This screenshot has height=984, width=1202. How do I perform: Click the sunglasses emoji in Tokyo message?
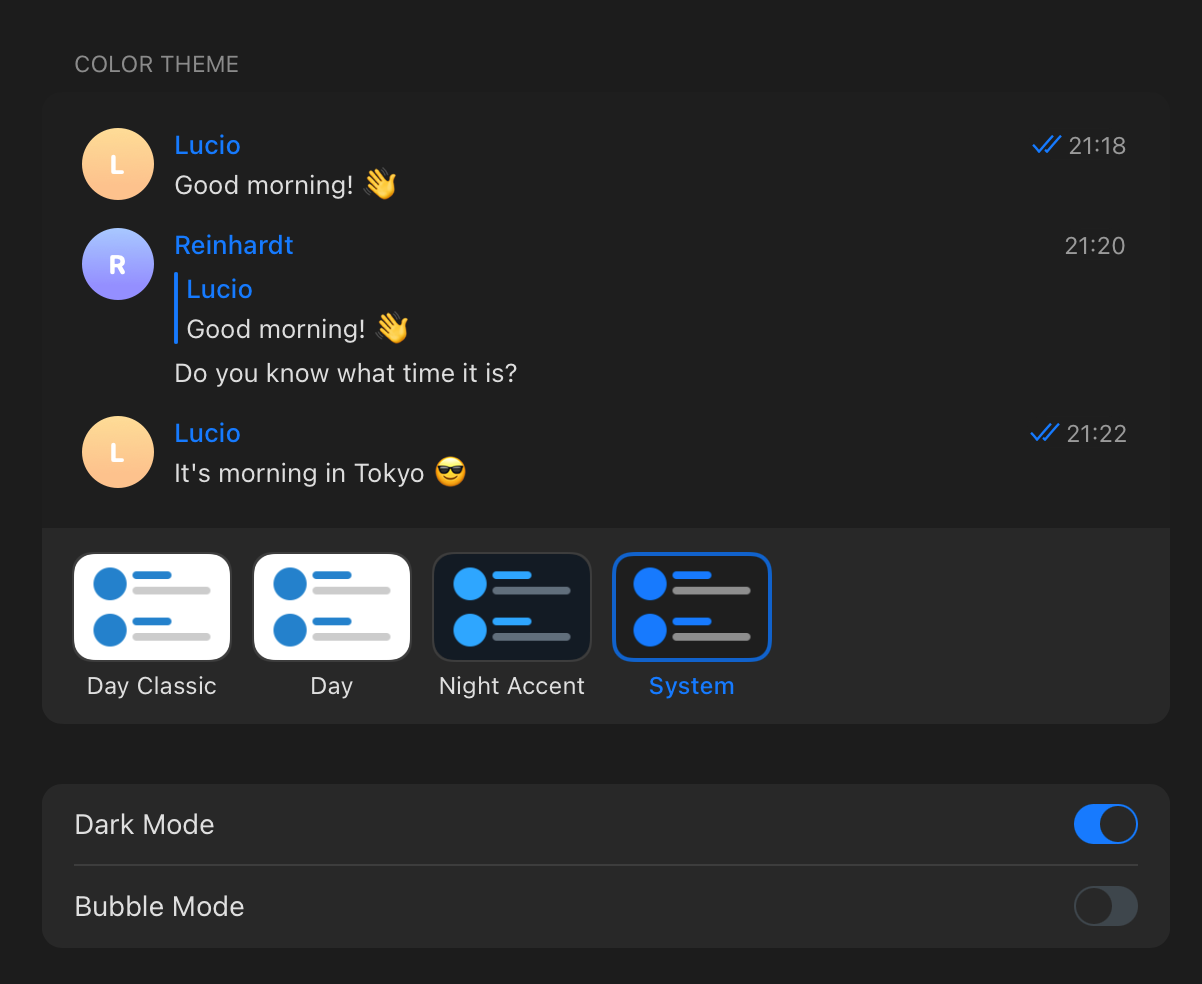(449, 472)
